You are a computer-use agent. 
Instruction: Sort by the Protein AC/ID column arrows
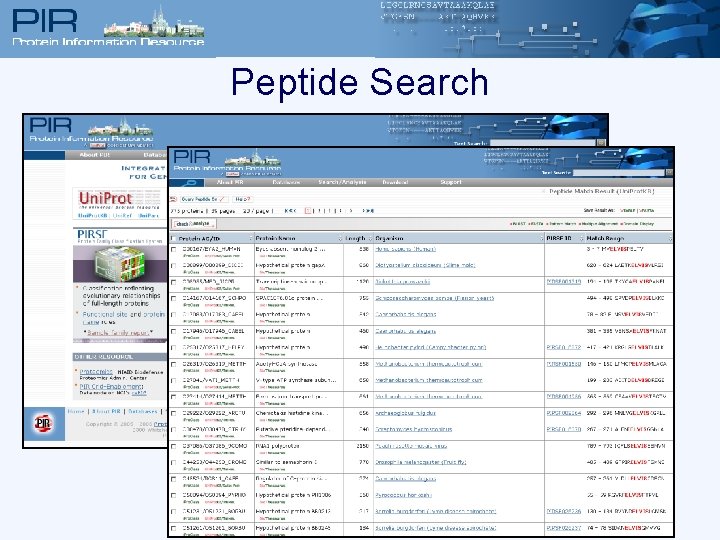(251, 238)
